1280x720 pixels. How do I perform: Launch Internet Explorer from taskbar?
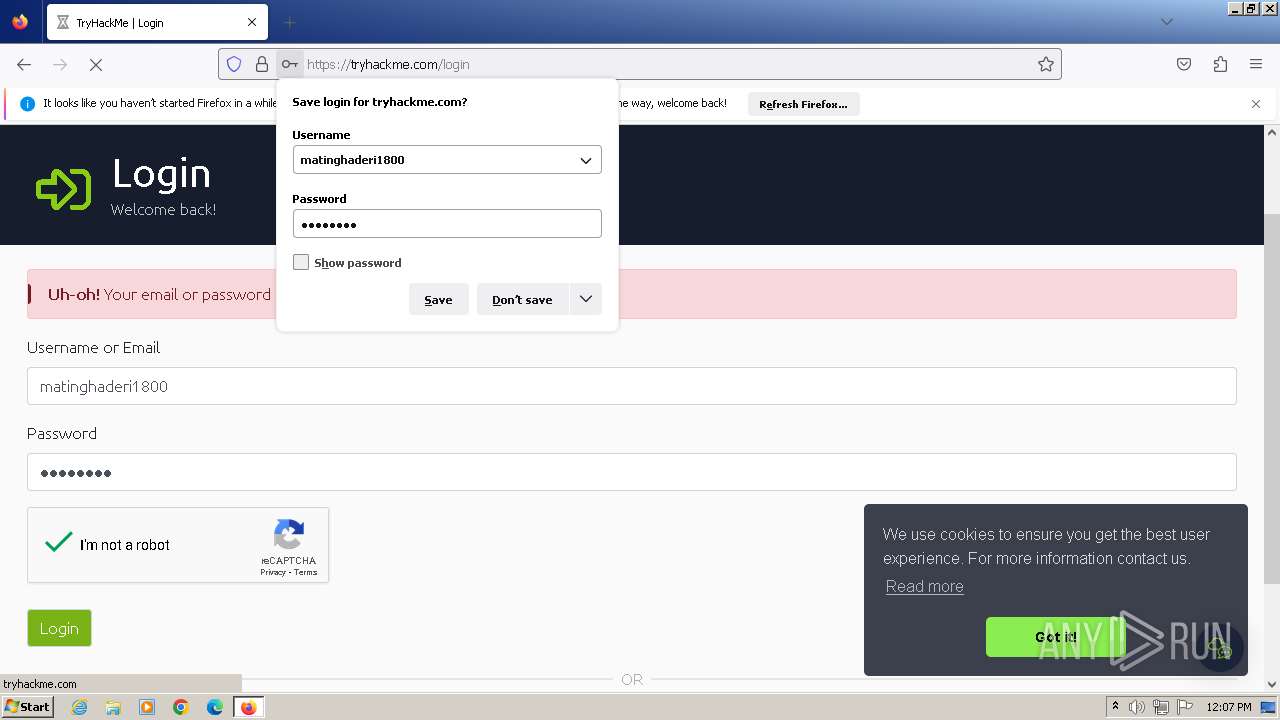[x=79, y=707]
